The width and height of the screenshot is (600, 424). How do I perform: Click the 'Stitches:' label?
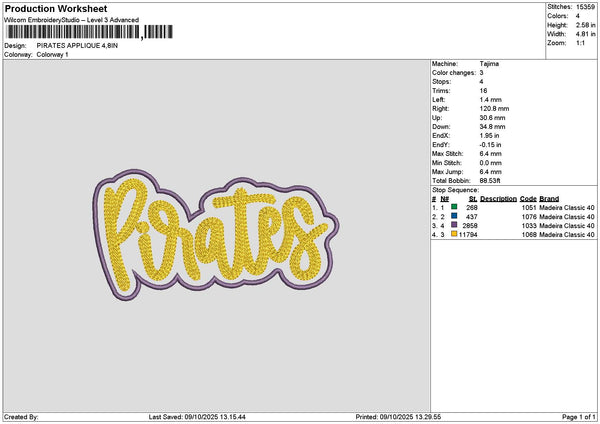pos(559,7)
